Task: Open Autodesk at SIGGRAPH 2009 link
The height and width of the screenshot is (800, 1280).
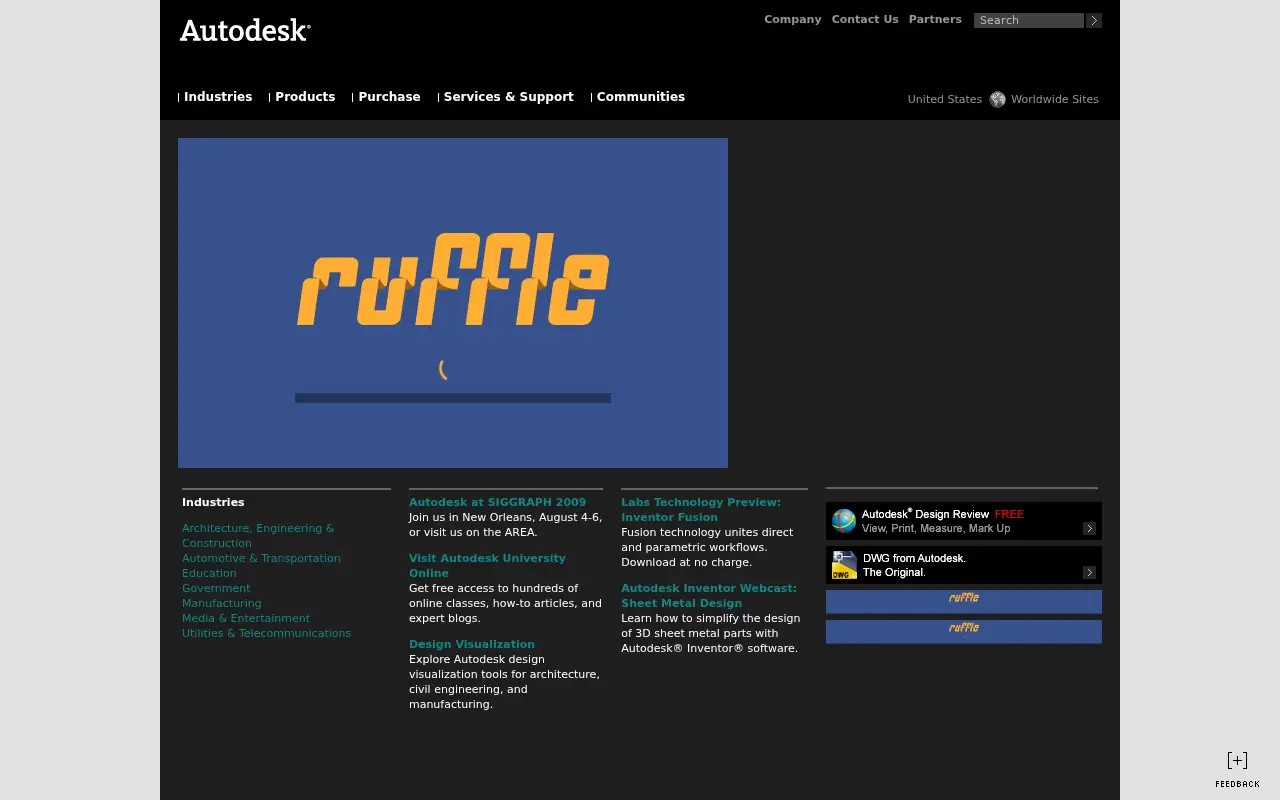Action: coord(497,502)
